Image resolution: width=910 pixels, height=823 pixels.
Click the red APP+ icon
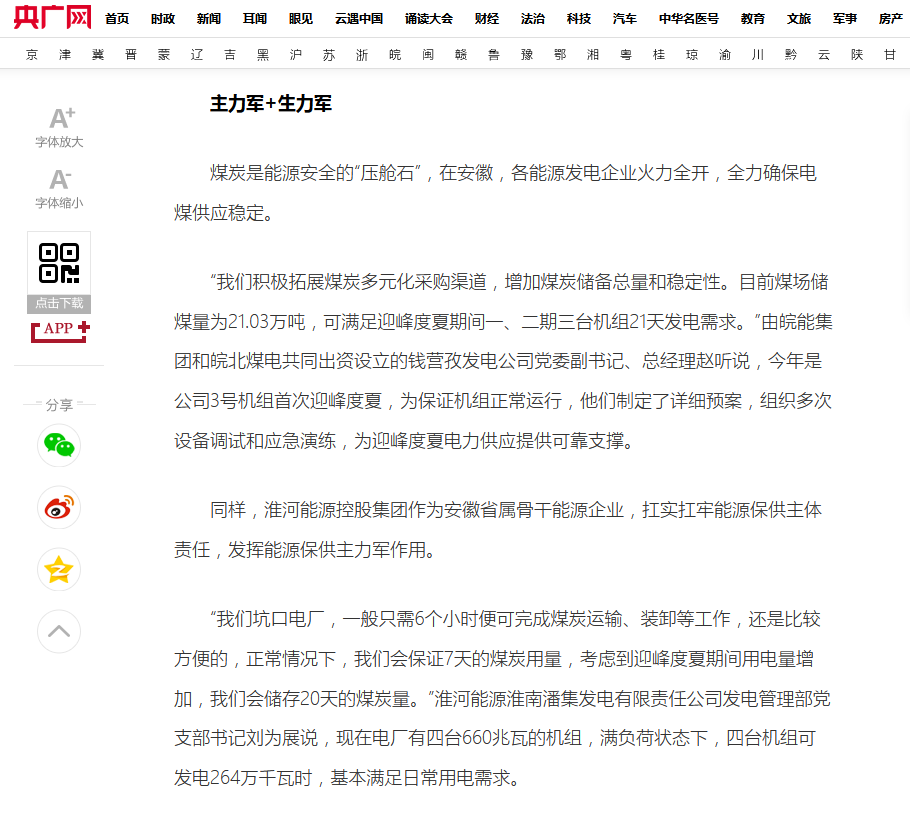[60, 329]
